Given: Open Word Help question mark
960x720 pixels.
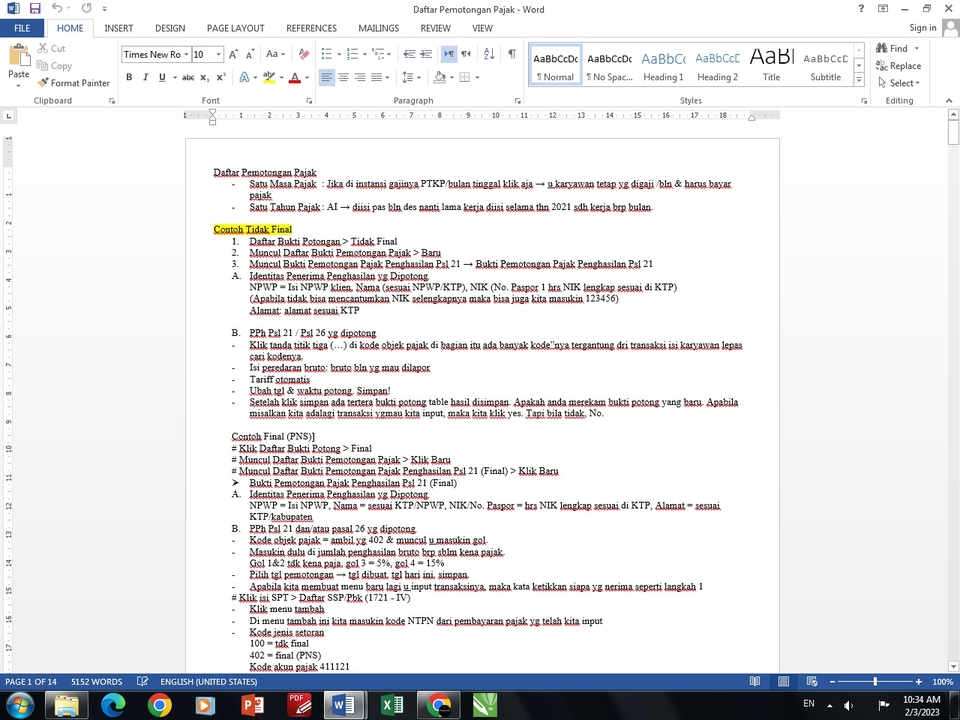Looking at the screenshot, I should tap(861, 9).
